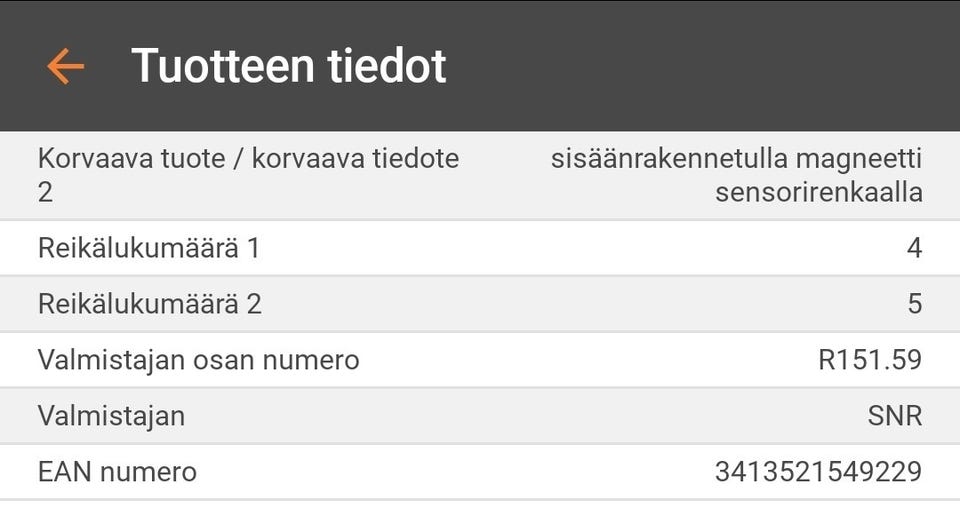The width and height of the screenshot is (960, 508).
Task: Click the "2" below the Korvaava tuote label
Action: coord(45,192)
